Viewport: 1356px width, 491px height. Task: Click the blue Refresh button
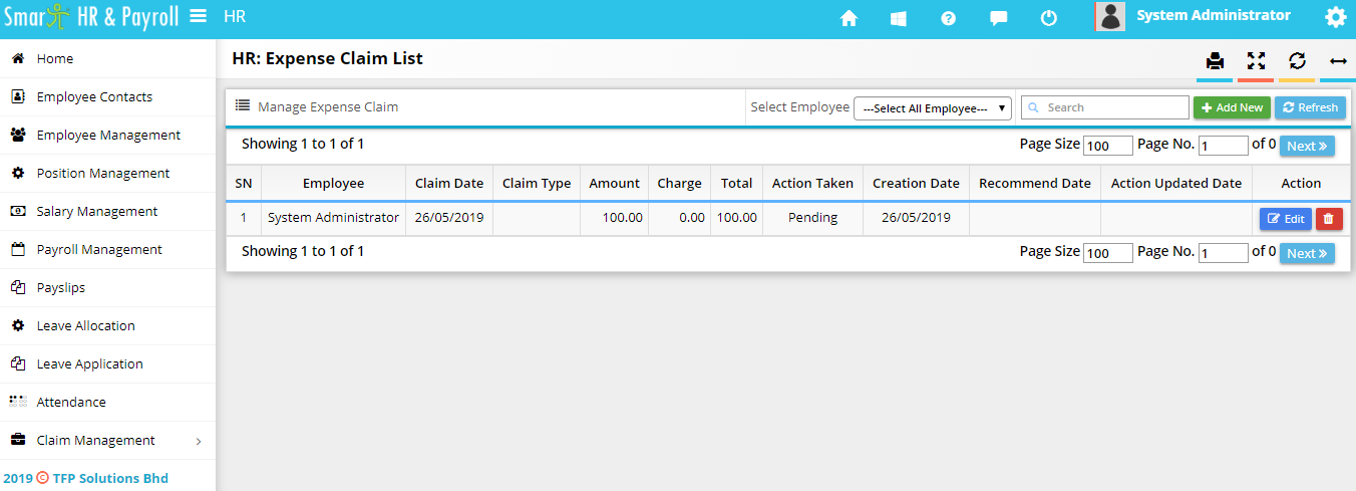click(1310, 108)
